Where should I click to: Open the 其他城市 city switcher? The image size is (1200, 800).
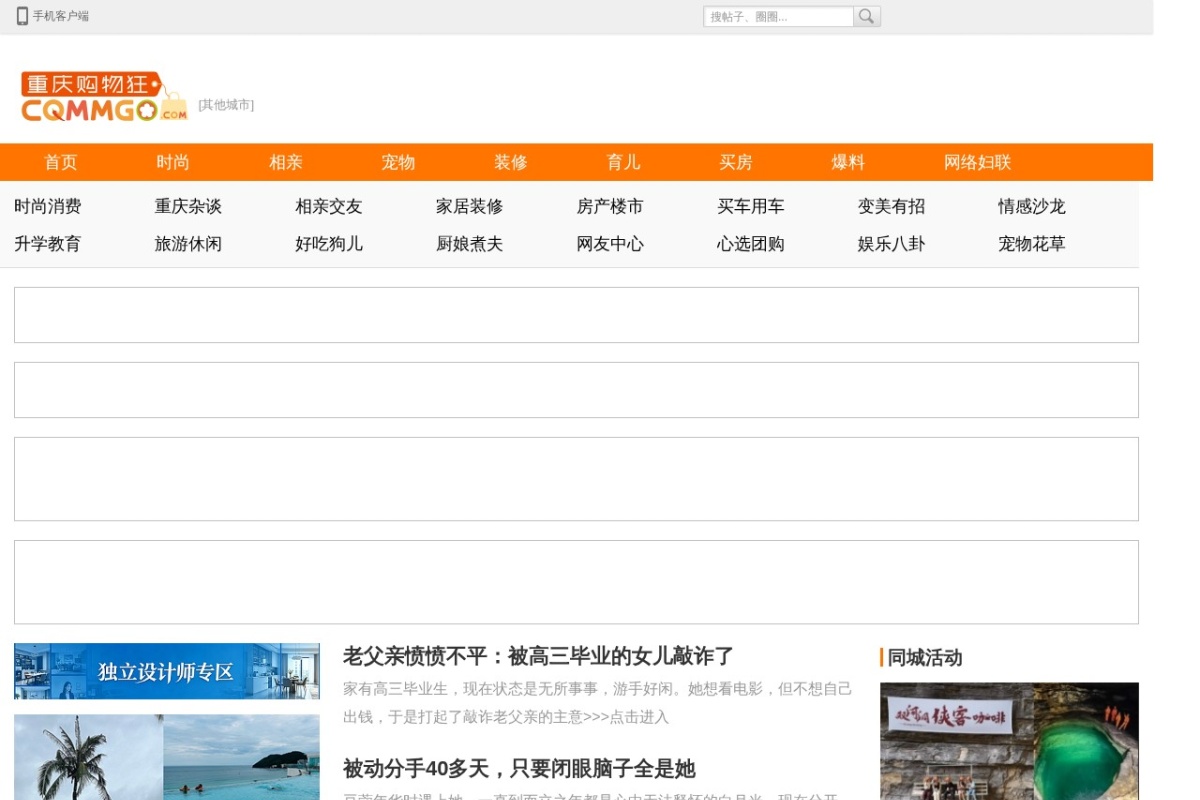226,105
